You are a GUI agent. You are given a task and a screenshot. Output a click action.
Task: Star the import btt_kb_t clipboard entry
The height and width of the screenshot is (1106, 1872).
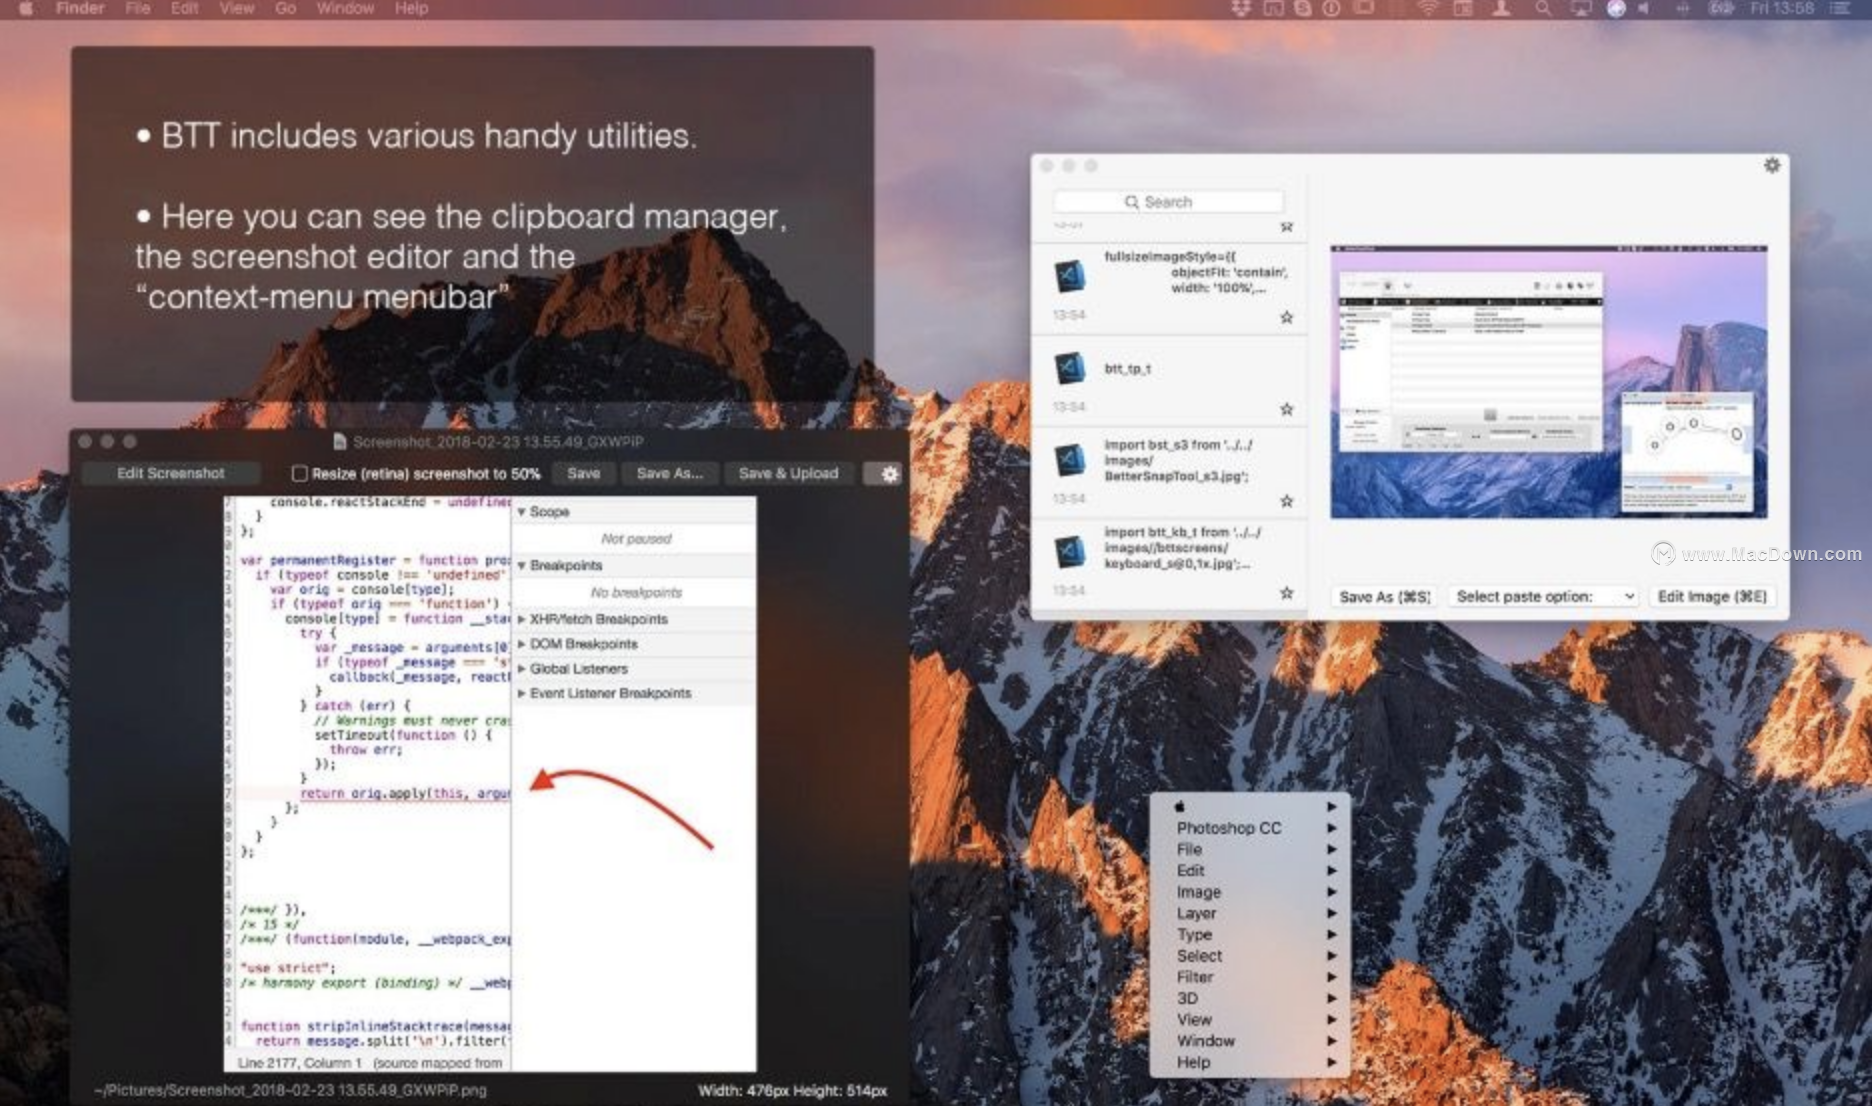point(1287,593)
